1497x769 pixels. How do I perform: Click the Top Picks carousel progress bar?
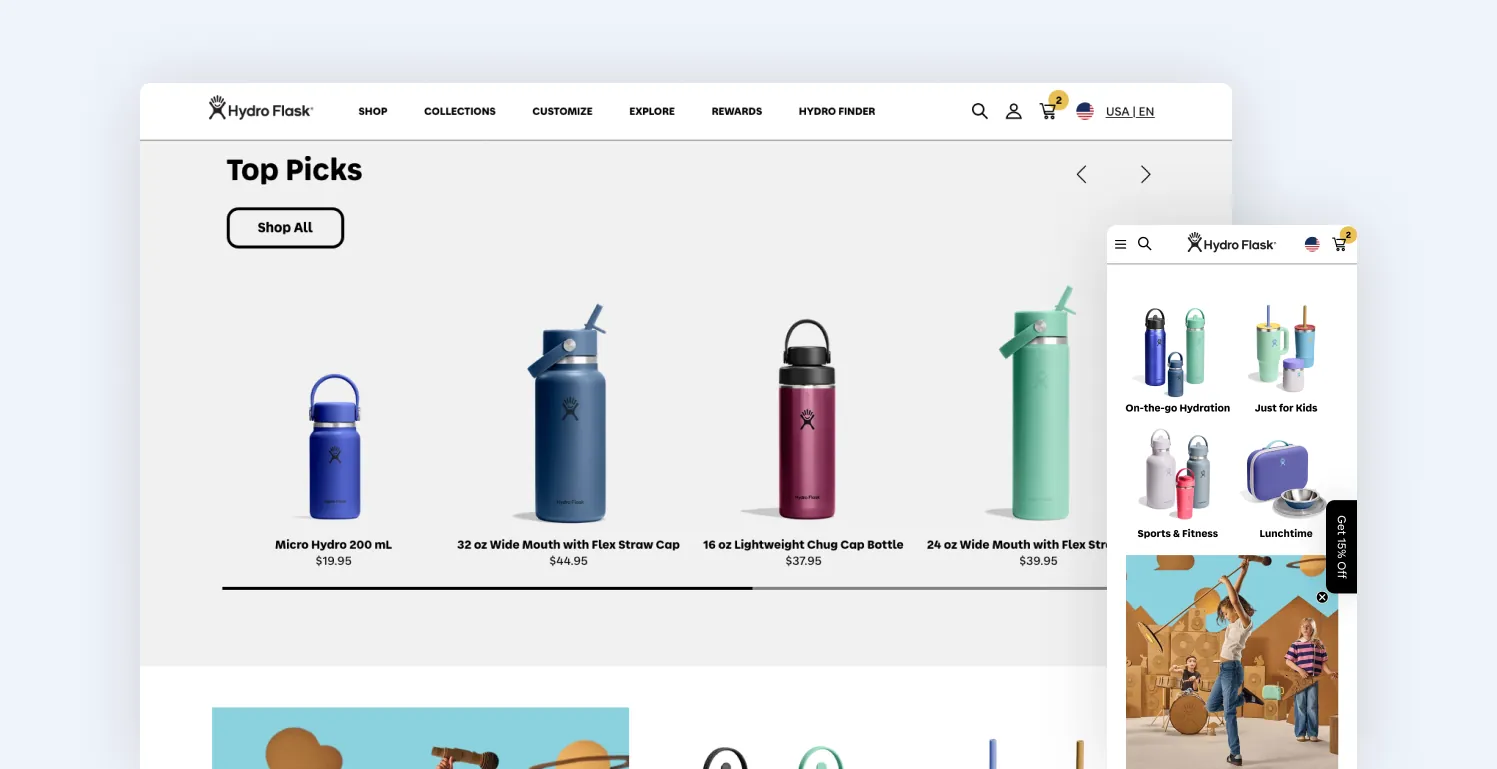tap(664, 588)
